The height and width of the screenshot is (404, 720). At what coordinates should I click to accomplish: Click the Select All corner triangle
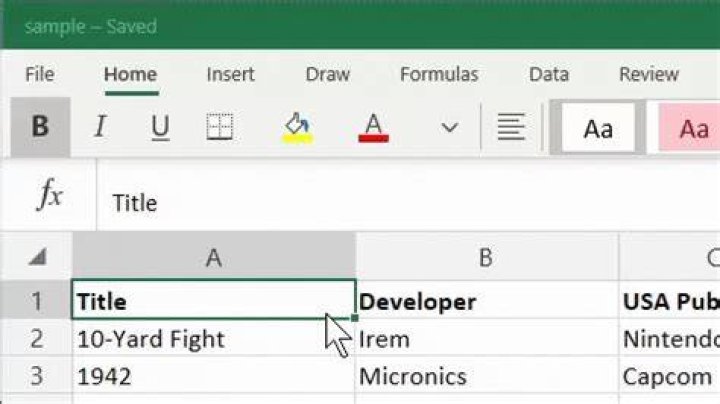(x=37, y=257)
